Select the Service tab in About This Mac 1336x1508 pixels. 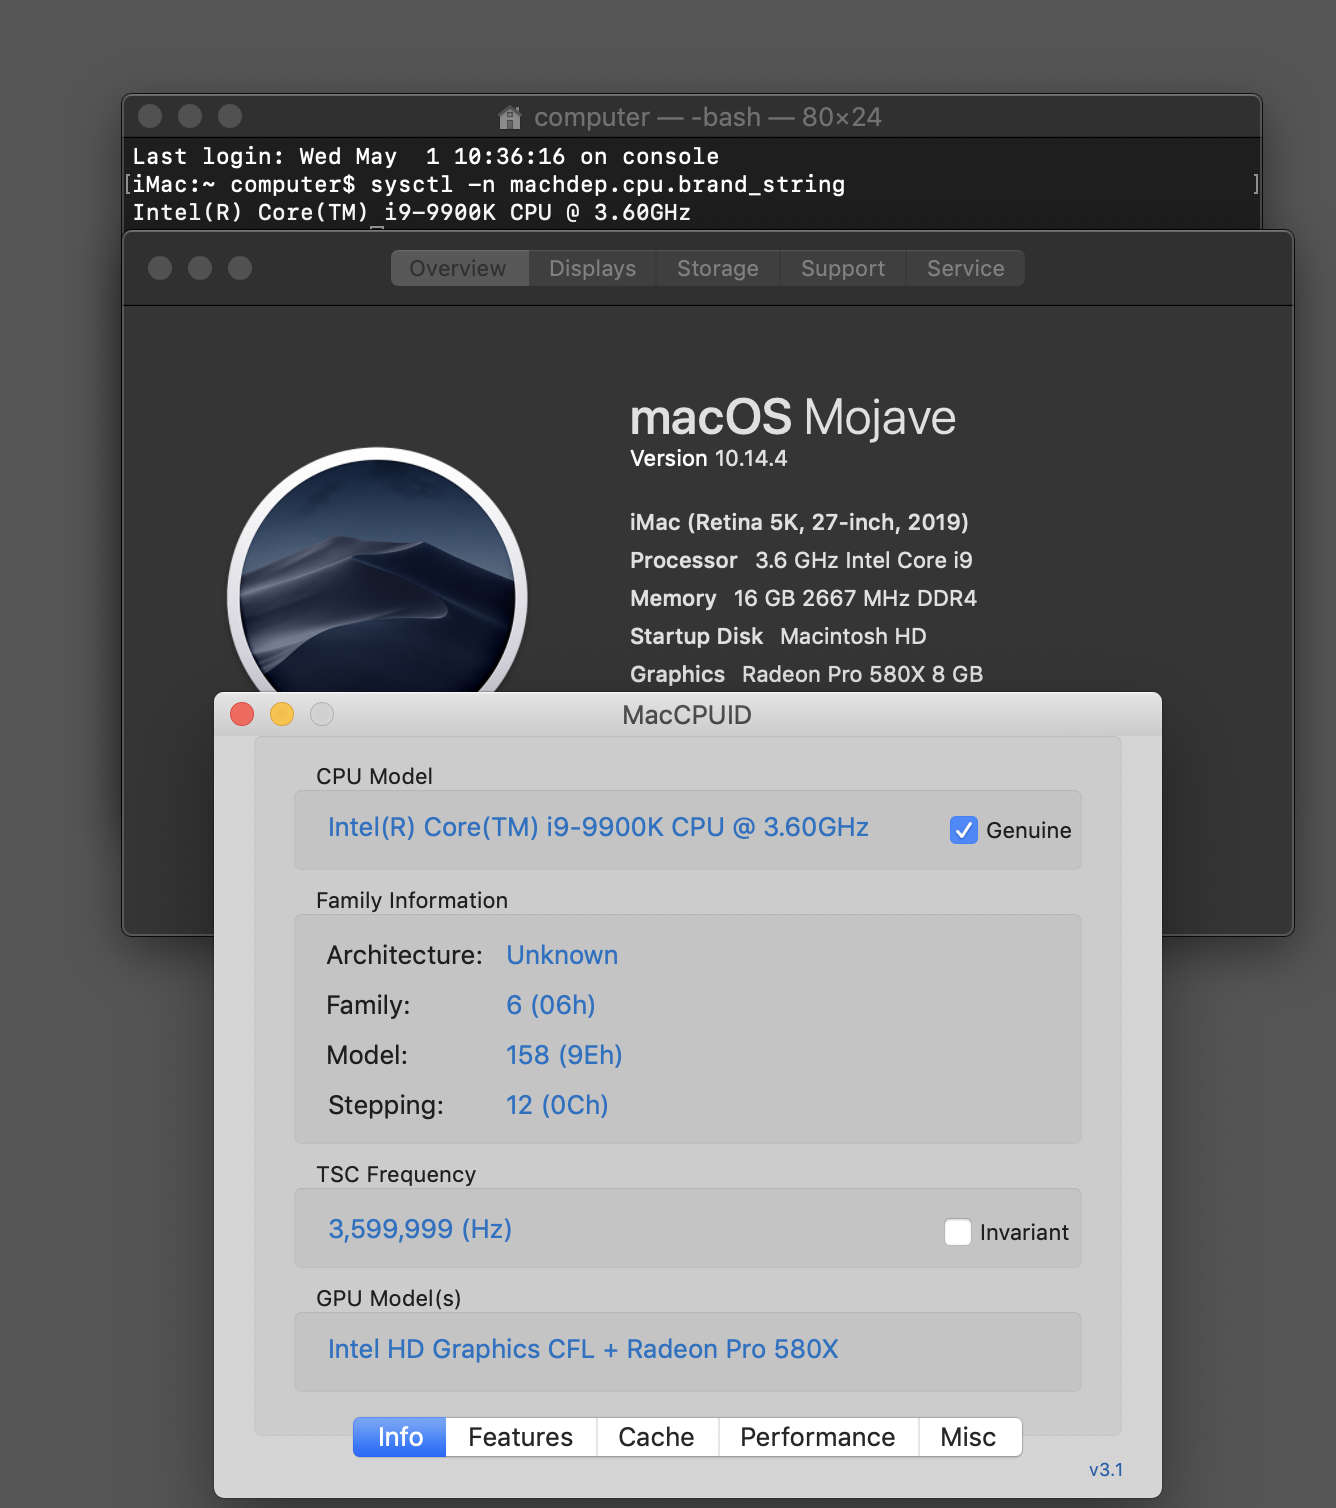966,268
